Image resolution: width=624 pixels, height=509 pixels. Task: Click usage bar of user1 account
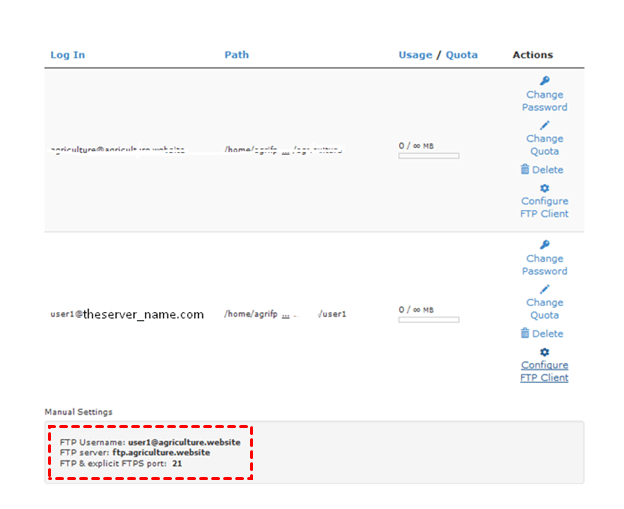pyautogui.click(x=428, y=320)
